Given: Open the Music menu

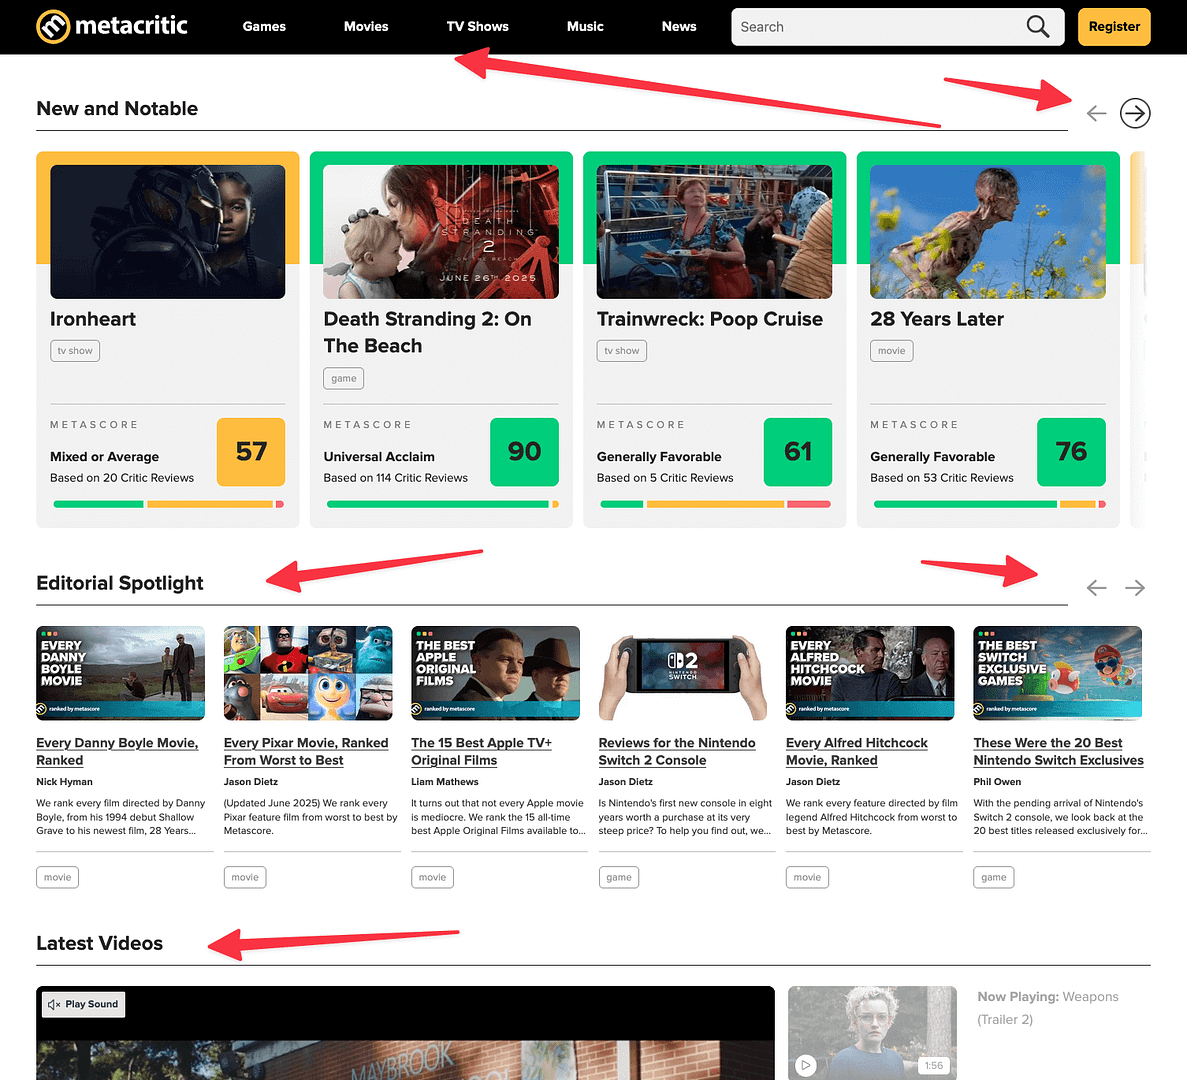Looking at the screenshot, I should [x=585, y=26].
